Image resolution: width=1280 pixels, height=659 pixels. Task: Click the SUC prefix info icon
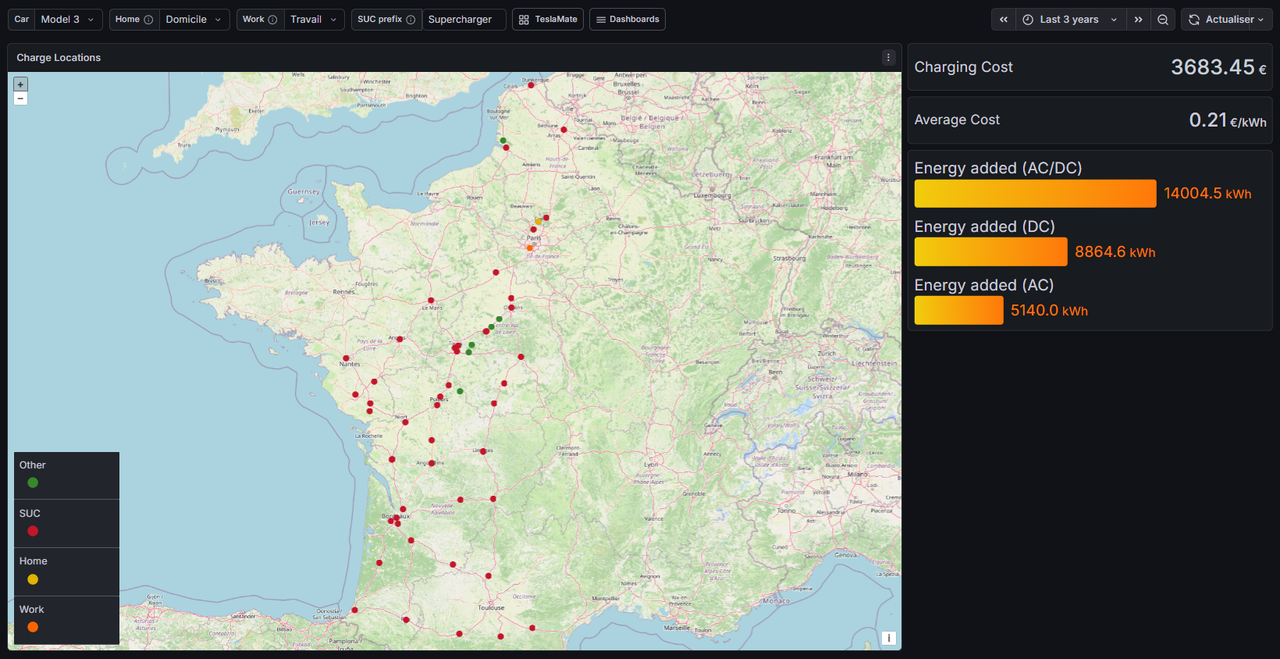coord(410,20)
